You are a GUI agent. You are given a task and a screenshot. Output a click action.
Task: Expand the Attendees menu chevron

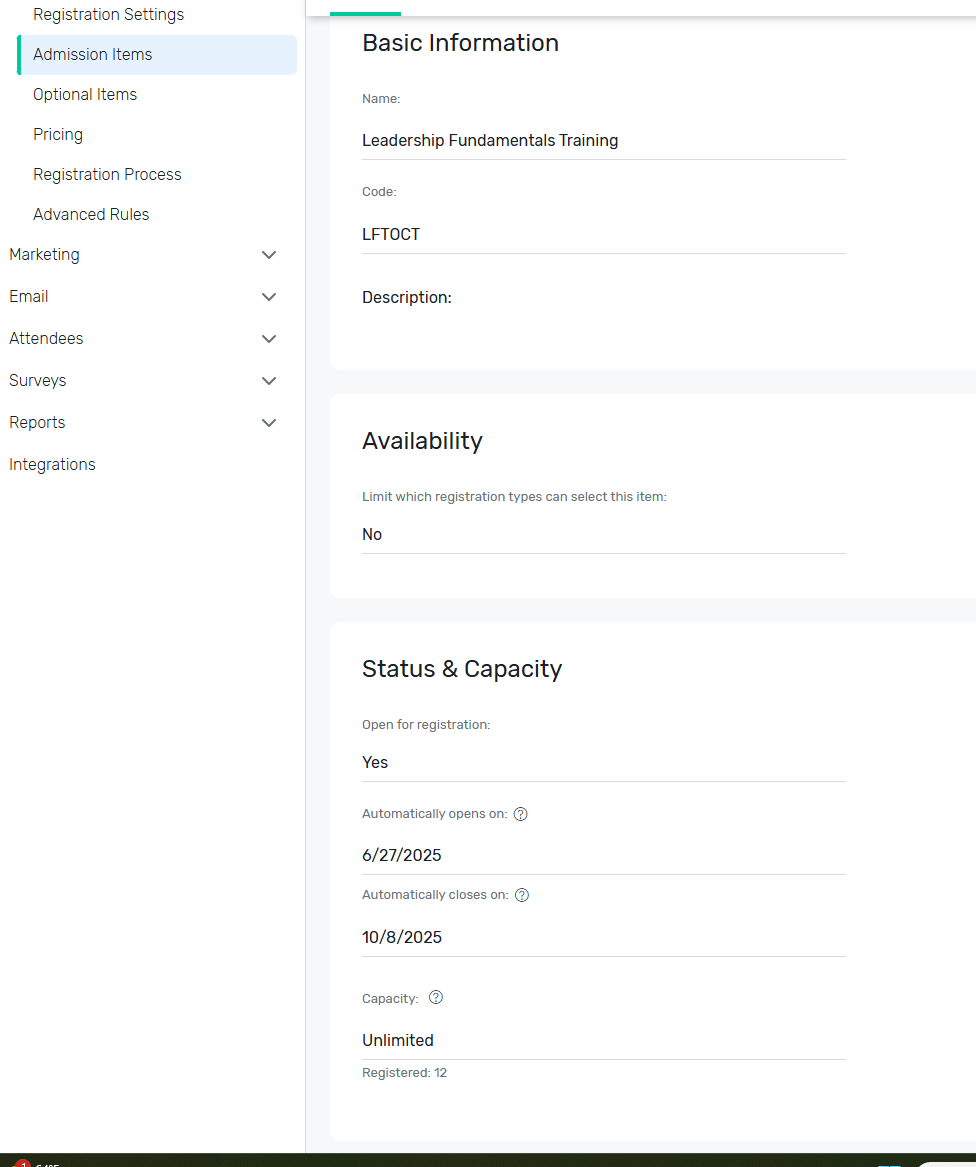[269, 339]
